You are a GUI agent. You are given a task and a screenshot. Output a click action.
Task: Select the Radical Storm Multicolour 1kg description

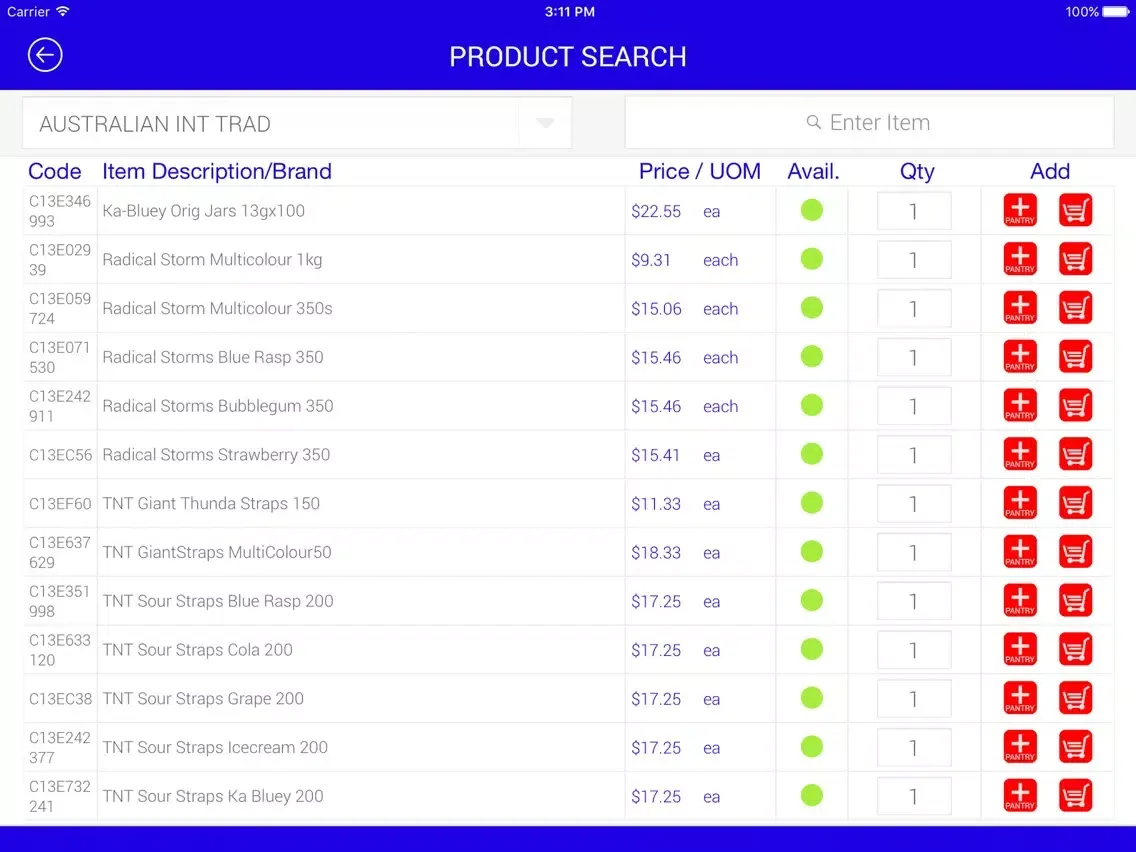[212, 259]
